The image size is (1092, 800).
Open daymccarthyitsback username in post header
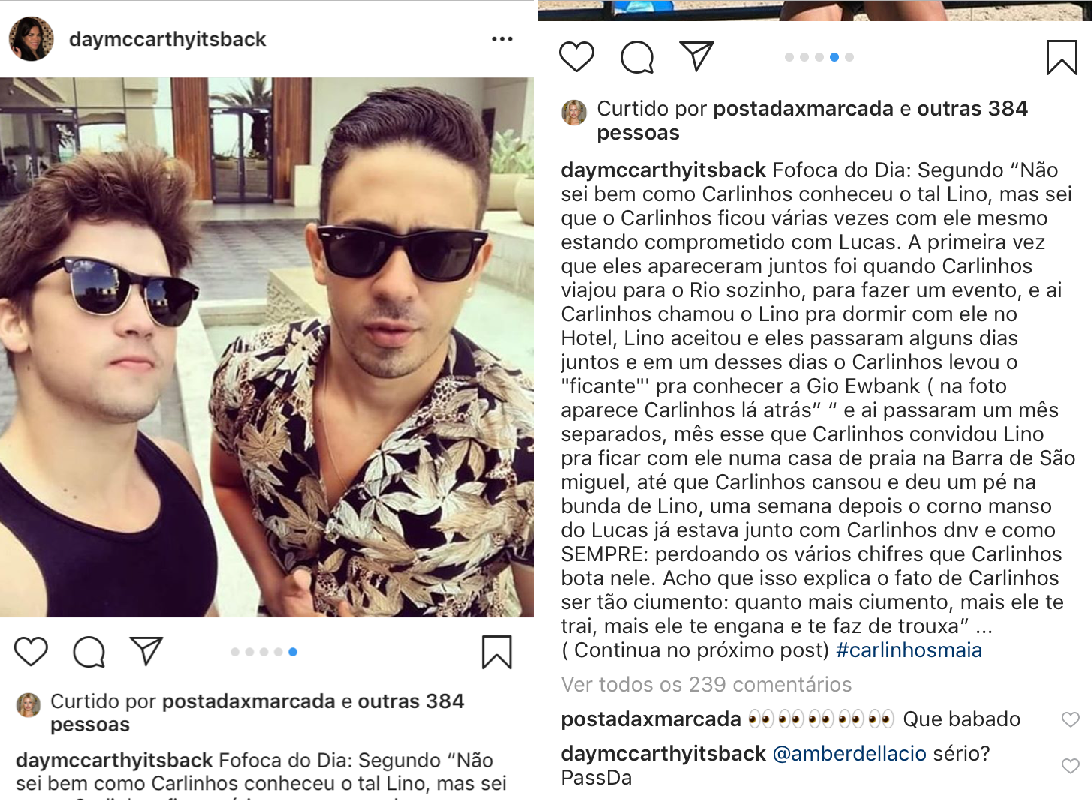167,39
